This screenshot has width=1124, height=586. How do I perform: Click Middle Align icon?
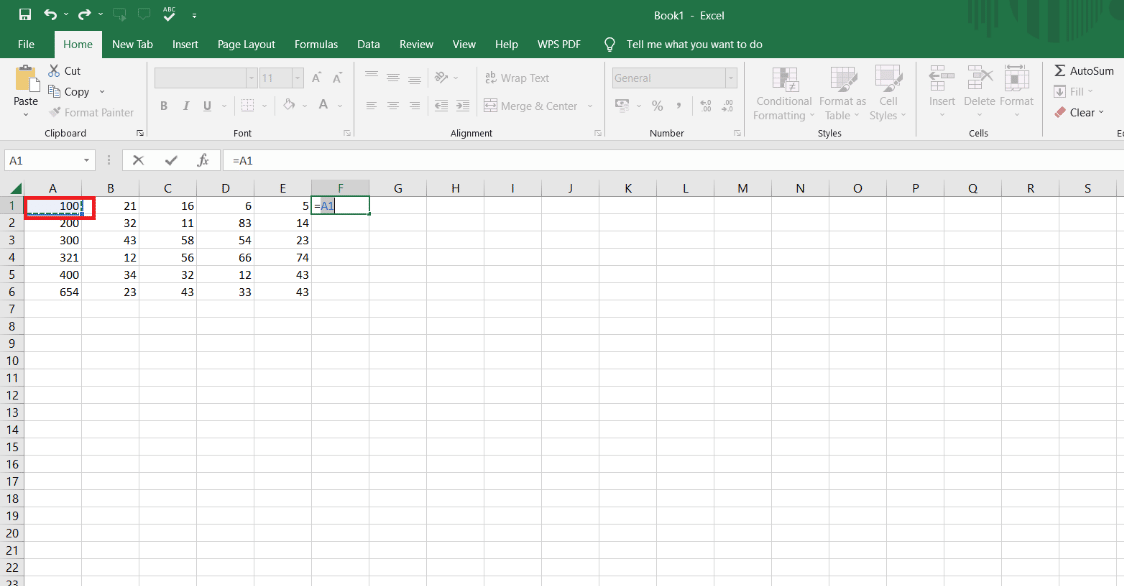(x=393, y=77)
